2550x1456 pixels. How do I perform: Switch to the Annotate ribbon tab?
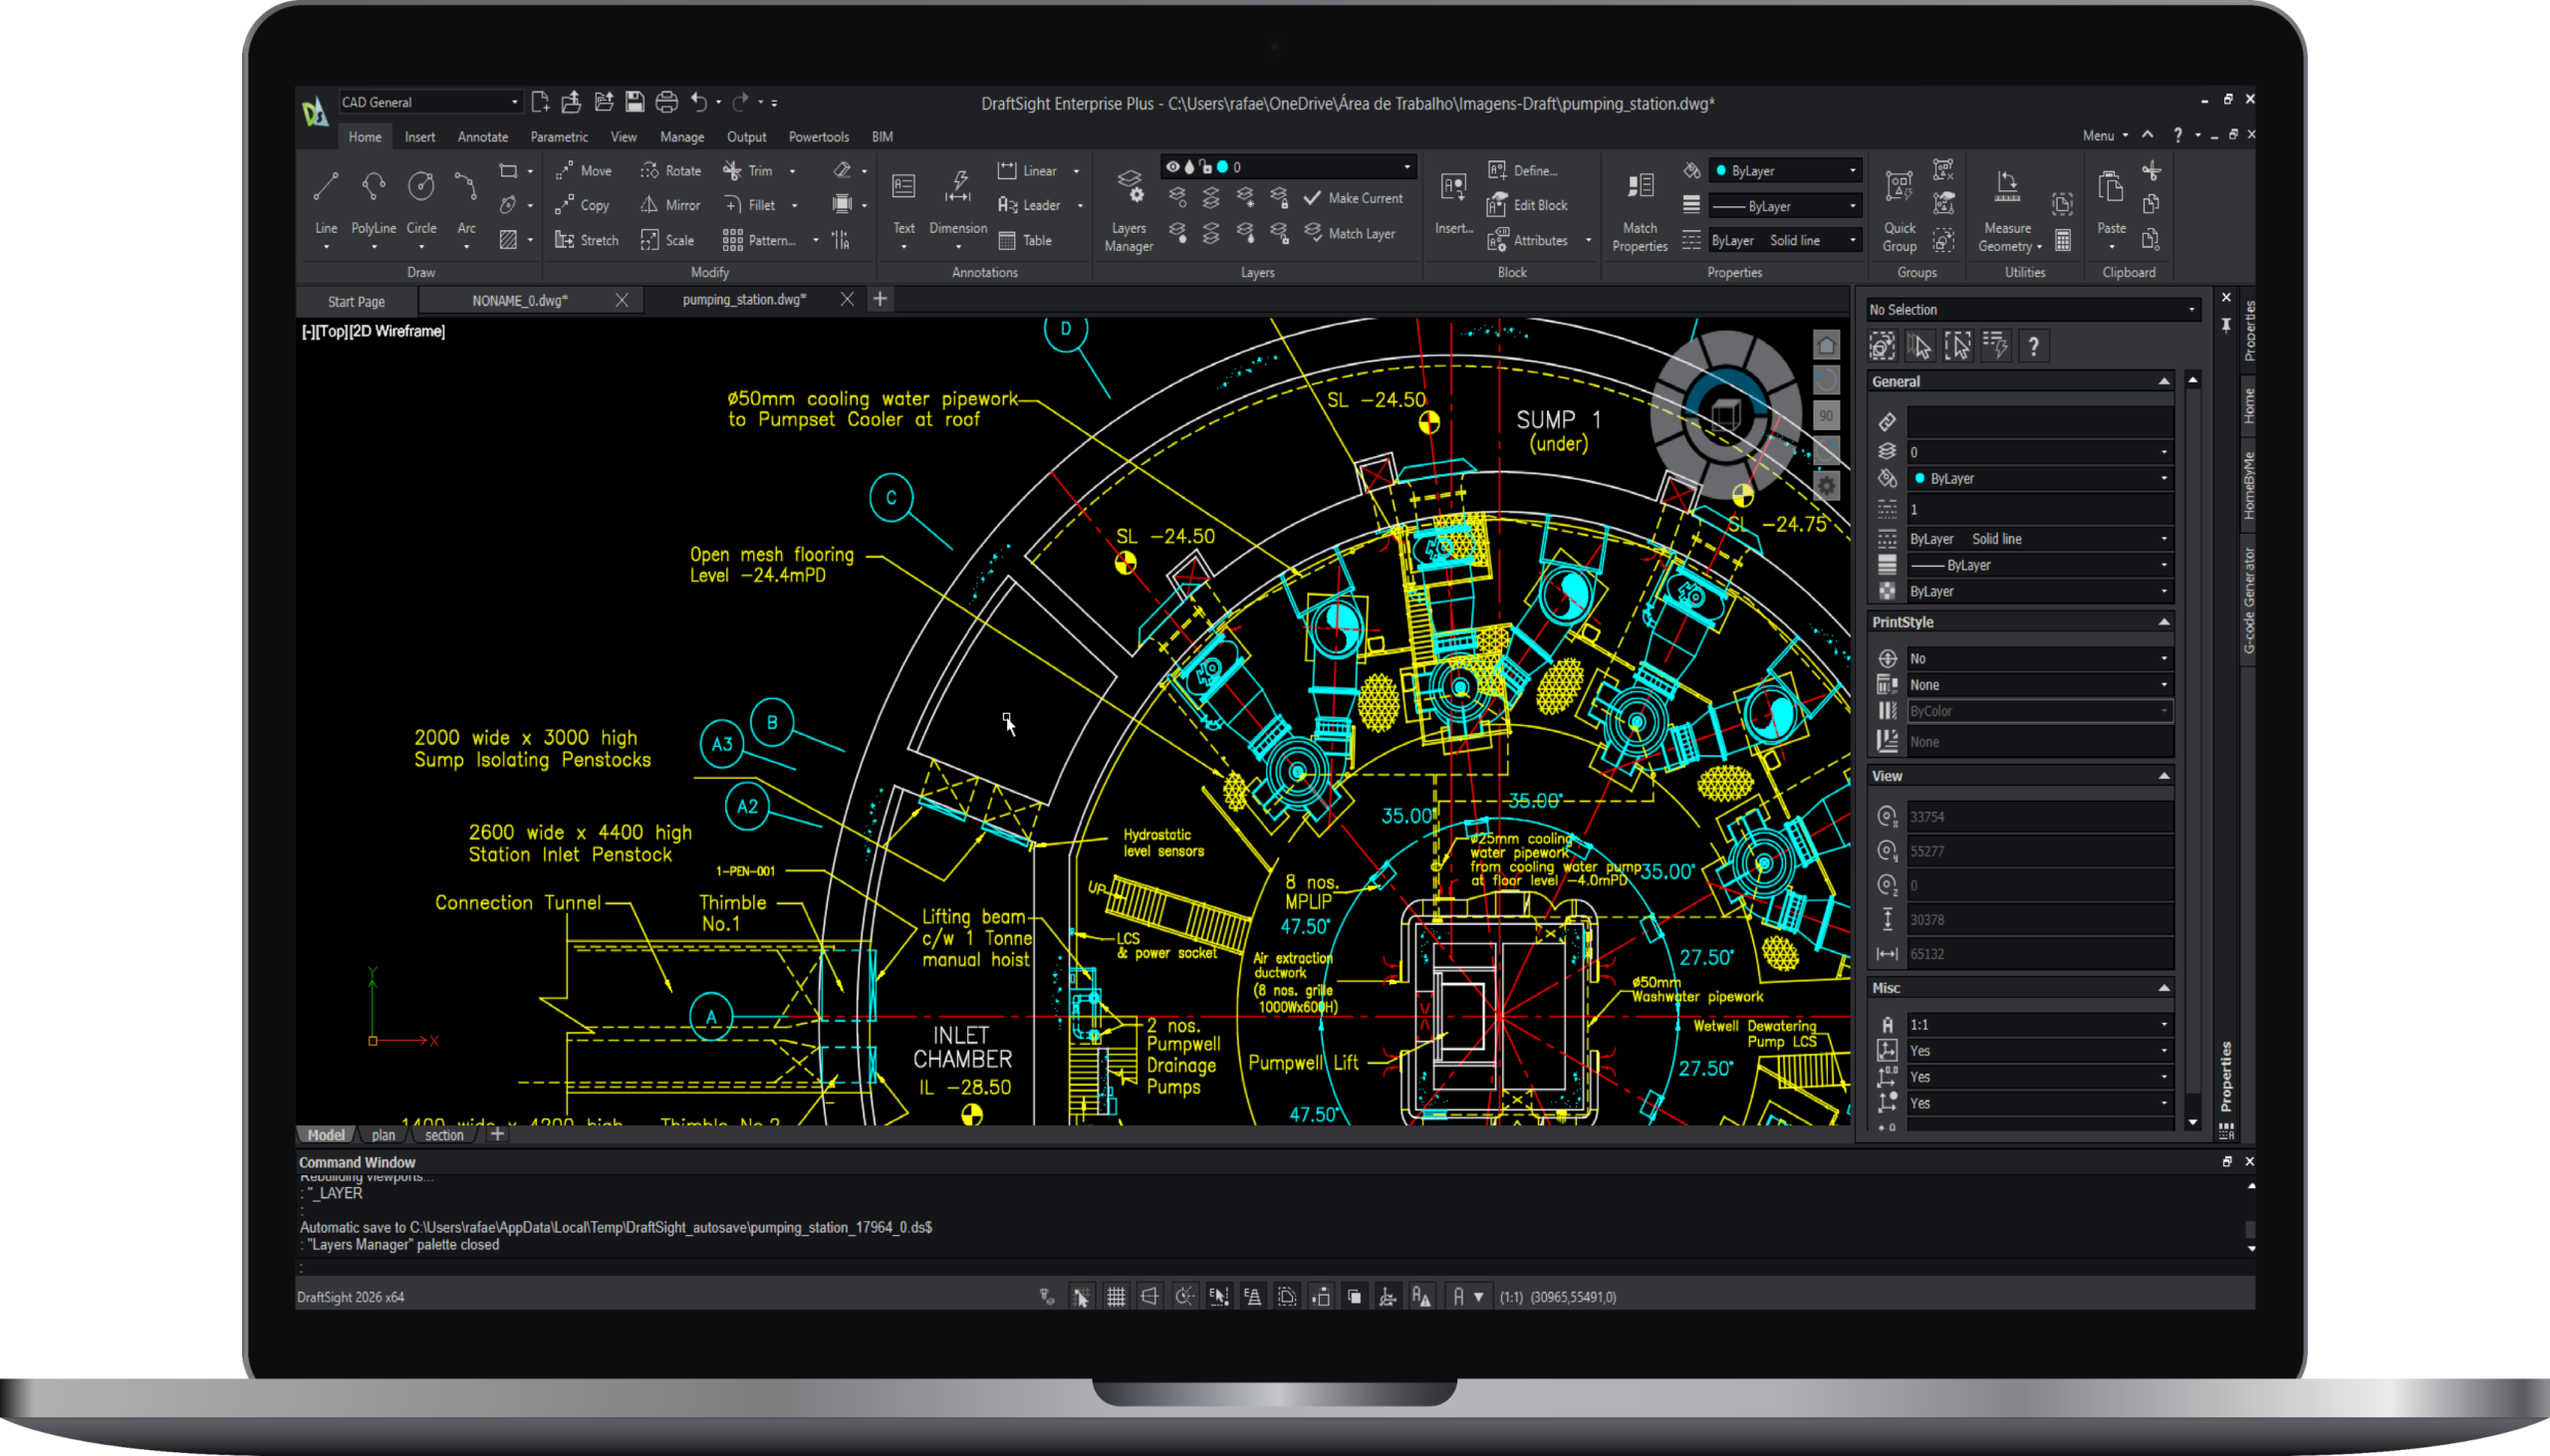[x=483, y=137]
